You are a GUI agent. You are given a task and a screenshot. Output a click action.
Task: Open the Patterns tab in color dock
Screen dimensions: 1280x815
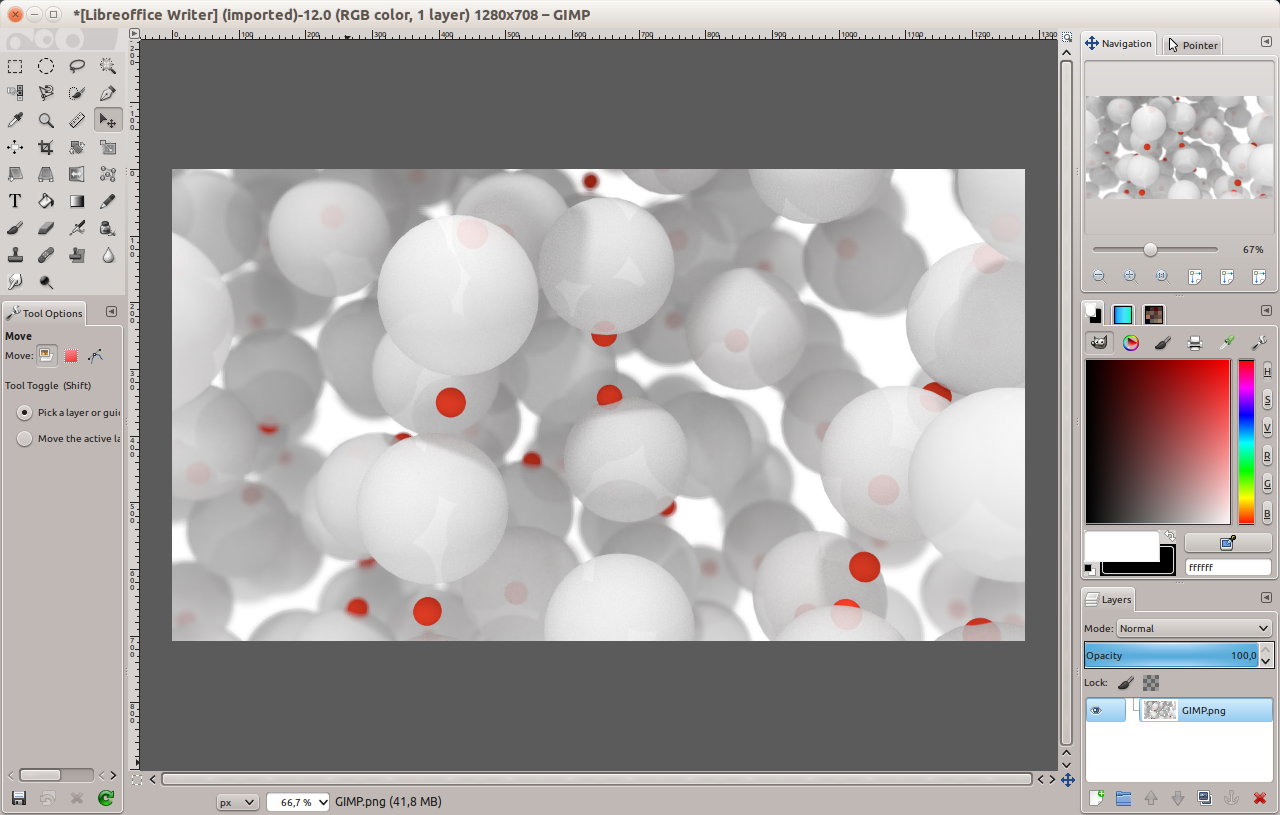(x=1154, y=314)
